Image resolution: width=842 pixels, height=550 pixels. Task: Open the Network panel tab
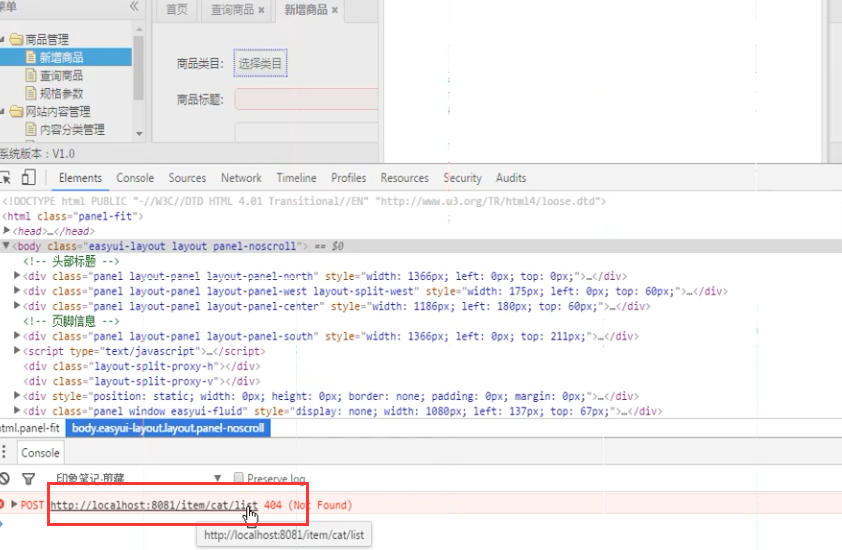tap(241, 178)
